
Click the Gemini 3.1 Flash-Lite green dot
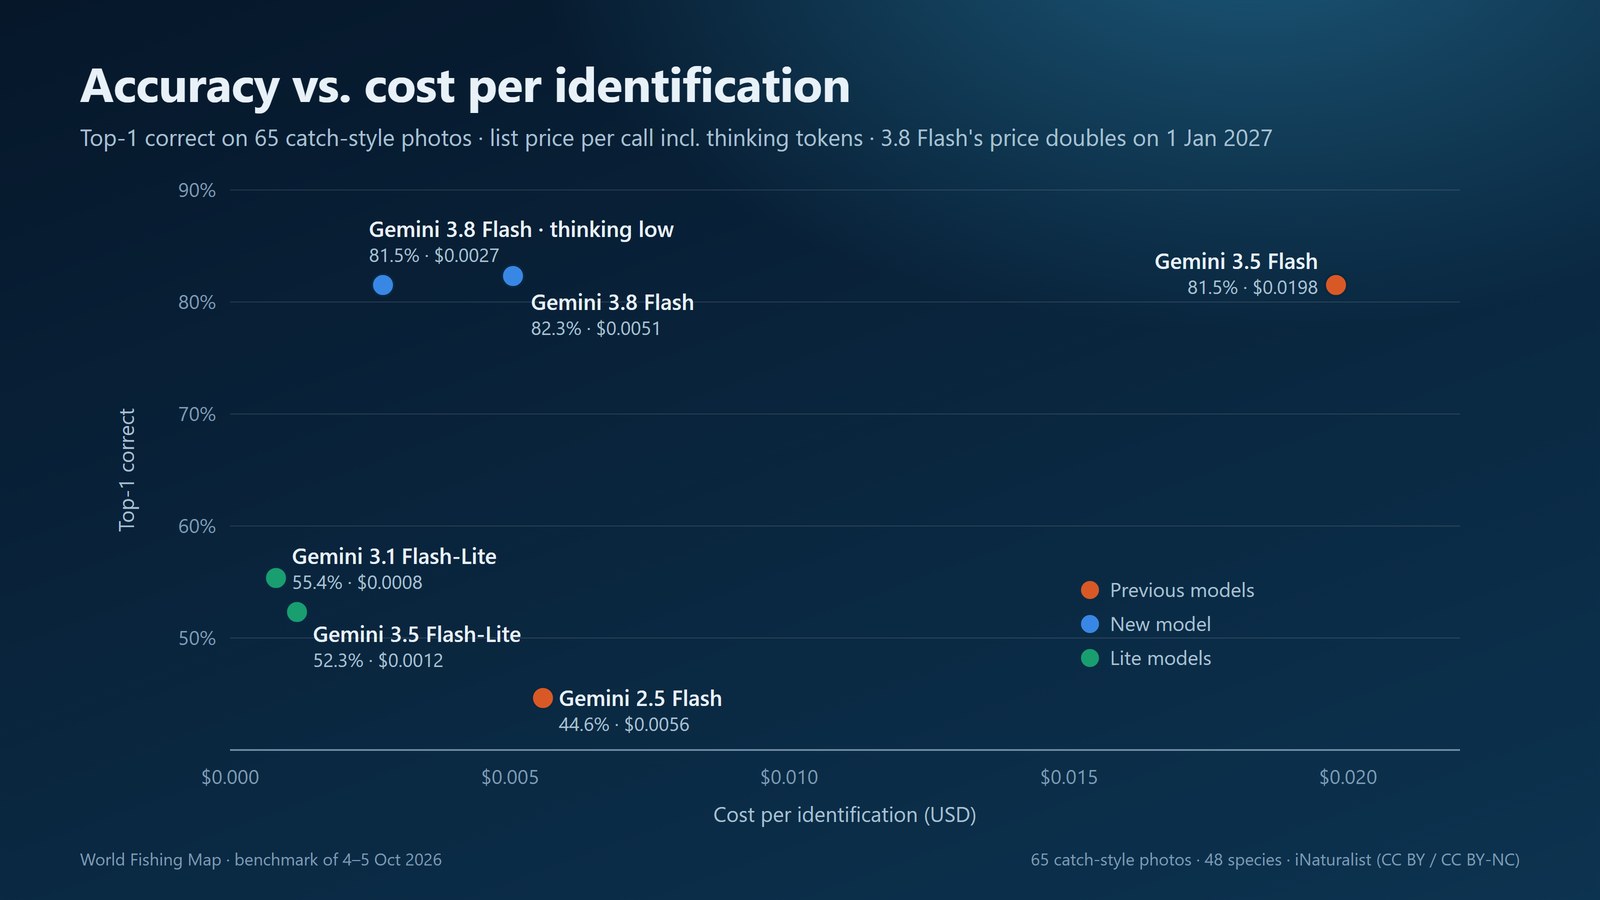pos(276,578)
